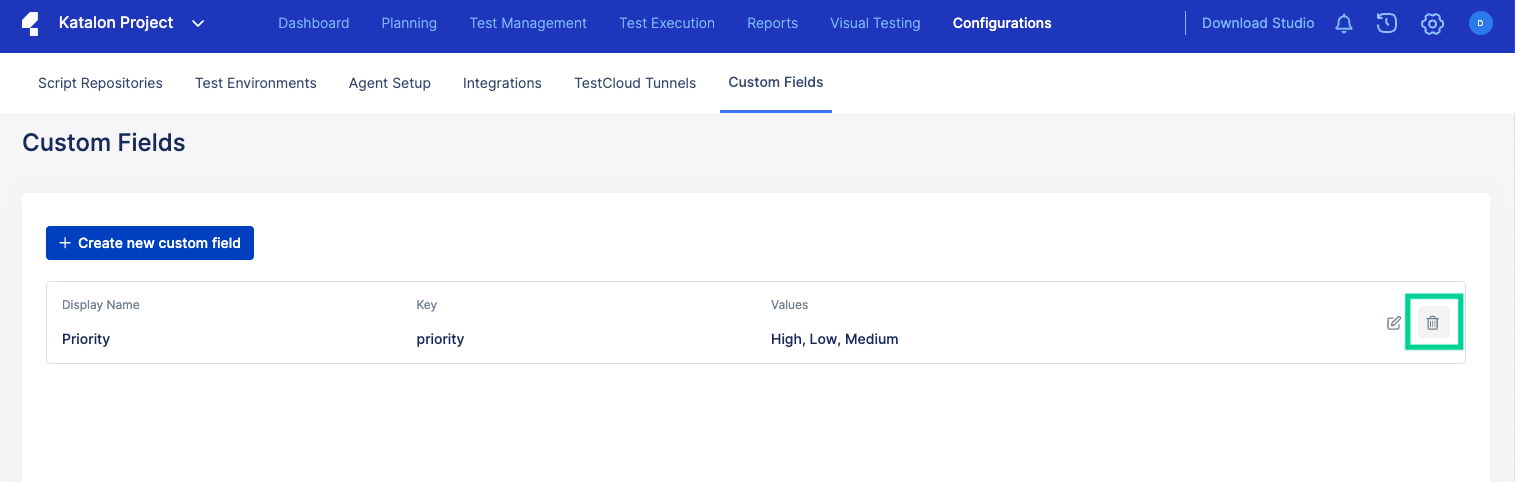
Task: Select the Agent Setup tab
Action: (x=389, y=83)
